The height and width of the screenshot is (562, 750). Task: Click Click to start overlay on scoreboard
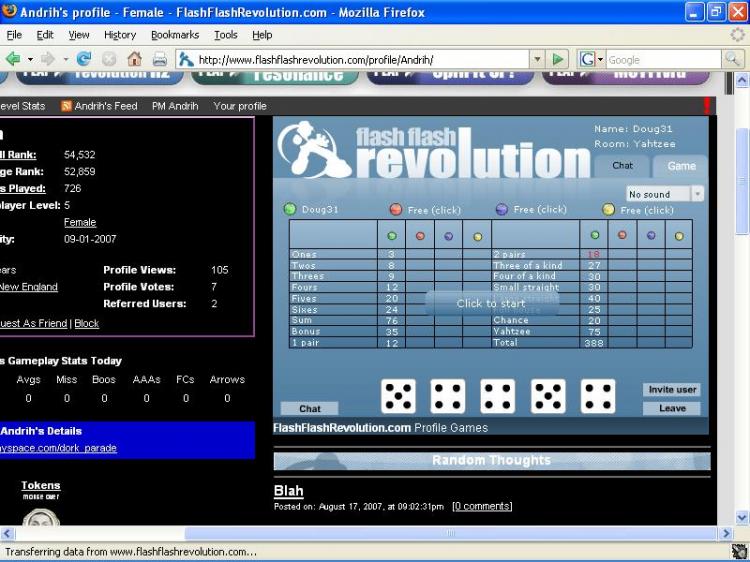pos(491,303)
